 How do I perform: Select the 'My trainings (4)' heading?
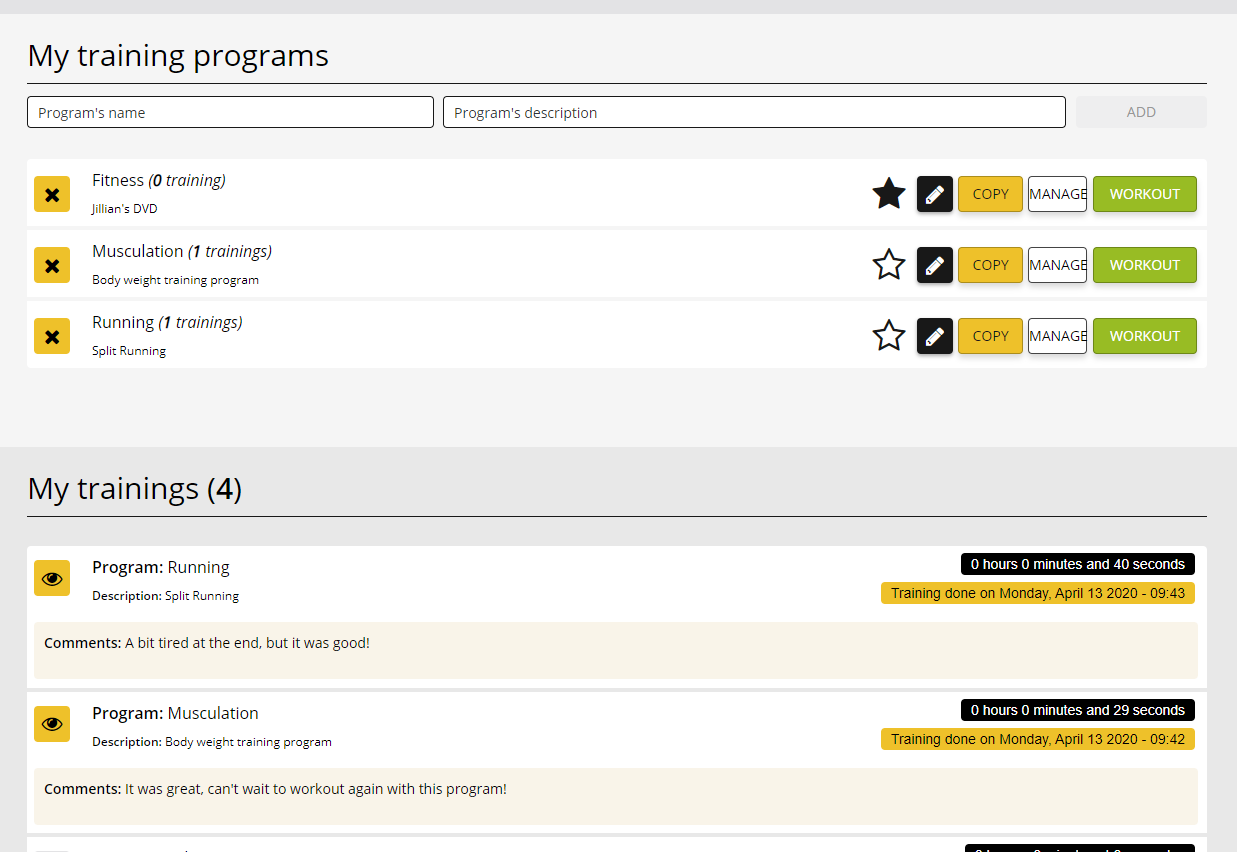(135, 488)
